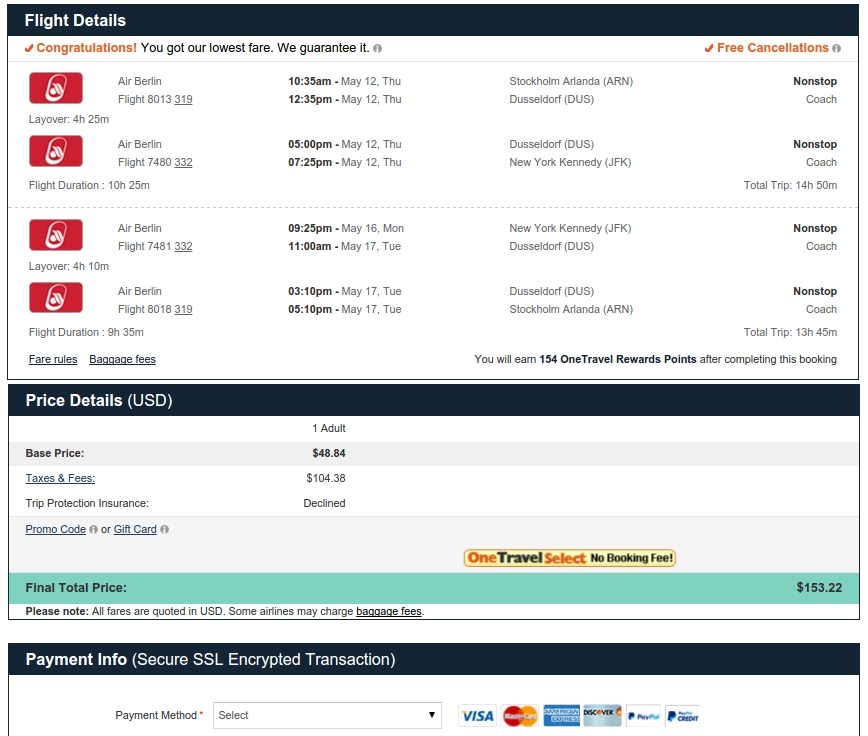Click the Air Berlin logo for Flight 7481
Screen dimensions: 868x736
point(56,235)
